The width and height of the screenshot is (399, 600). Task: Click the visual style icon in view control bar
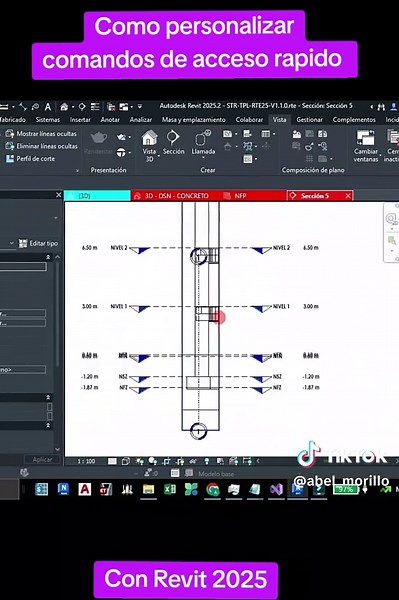coord(125,461)
